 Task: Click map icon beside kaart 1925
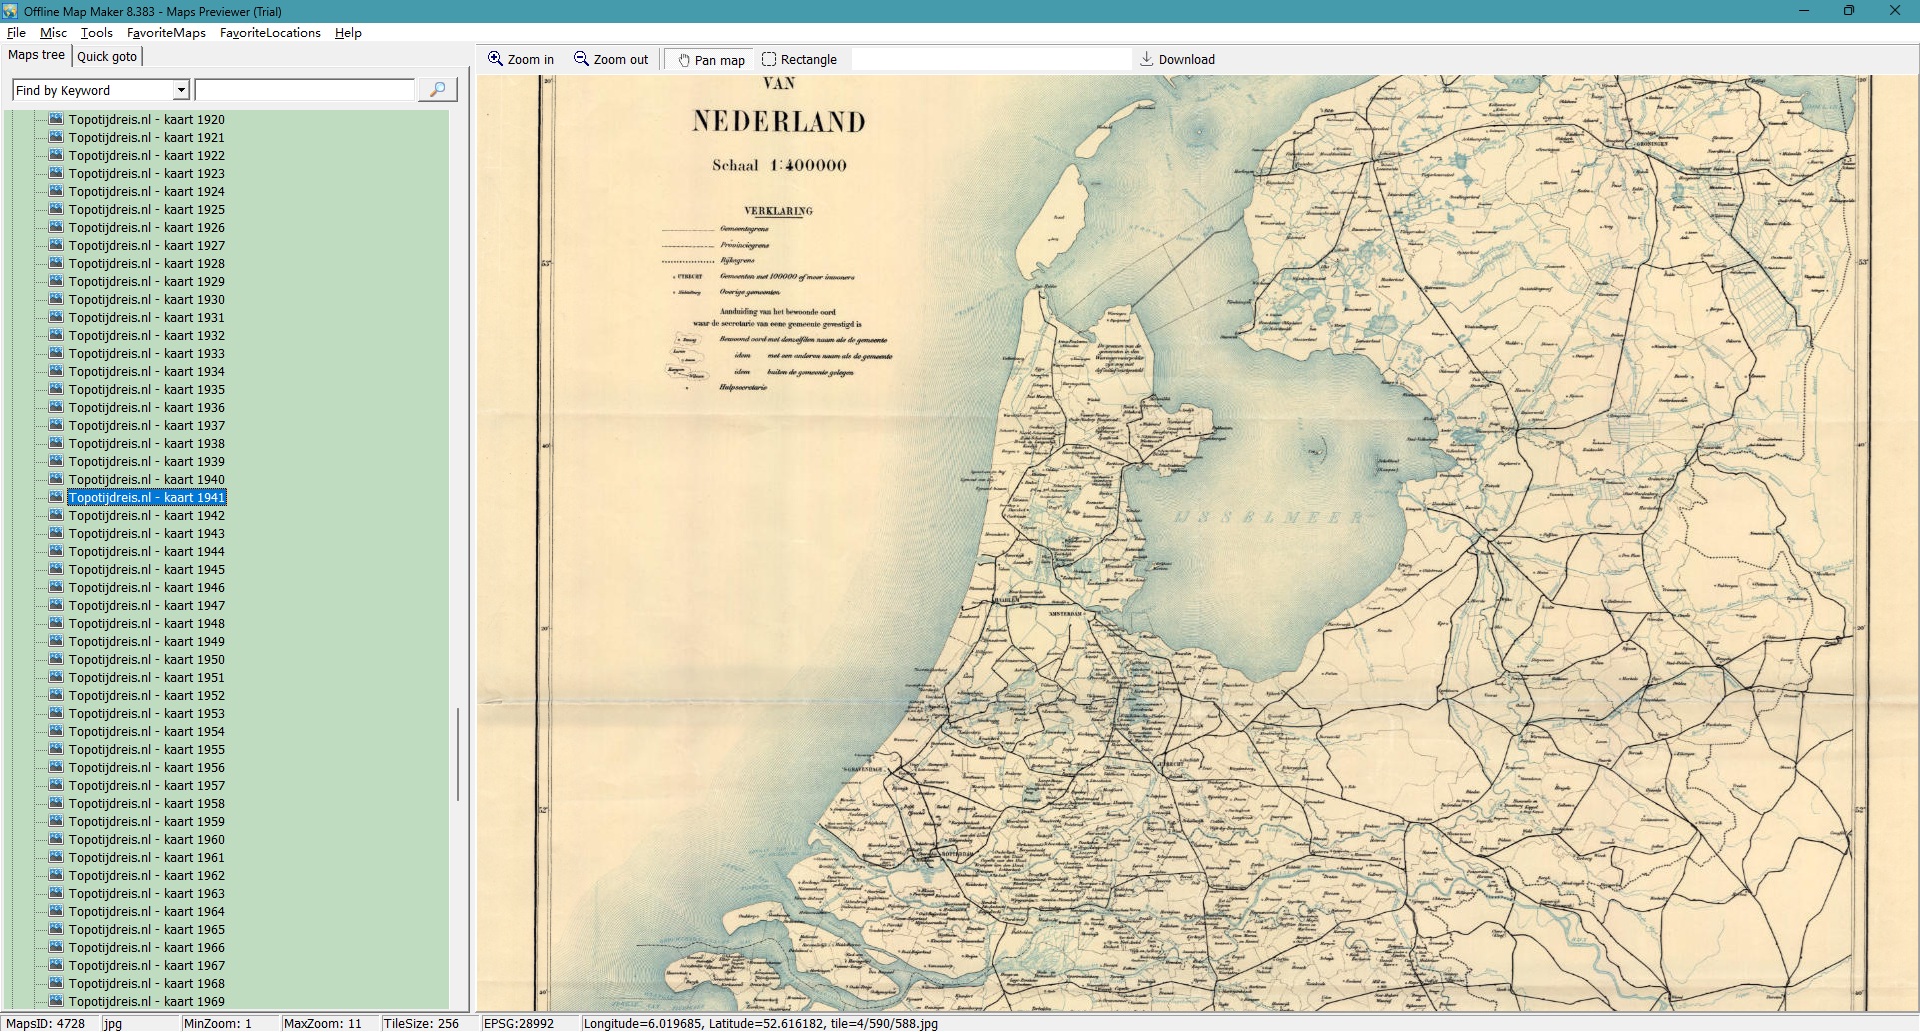[x=56, y=209]
